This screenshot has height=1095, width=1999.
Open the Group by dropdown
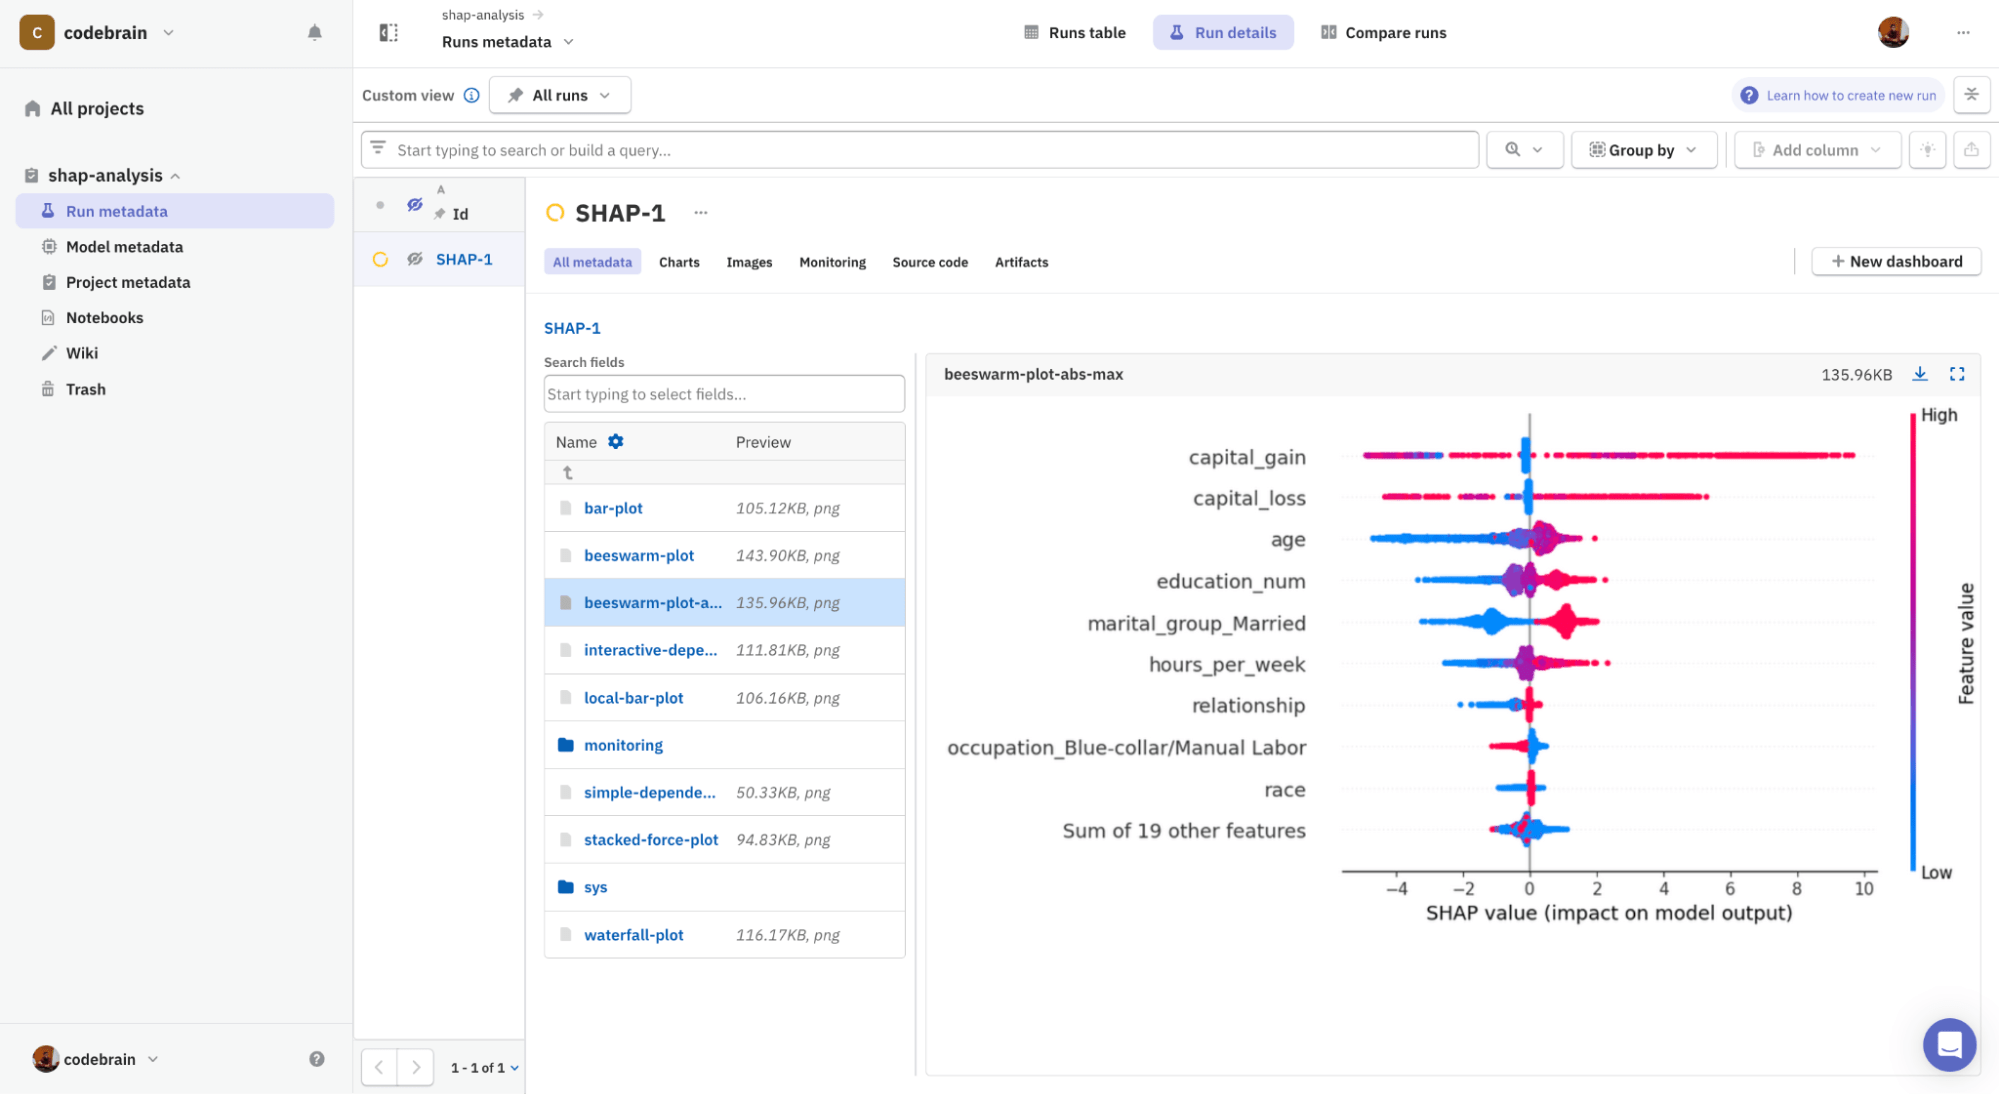[x=1643, y=149]
